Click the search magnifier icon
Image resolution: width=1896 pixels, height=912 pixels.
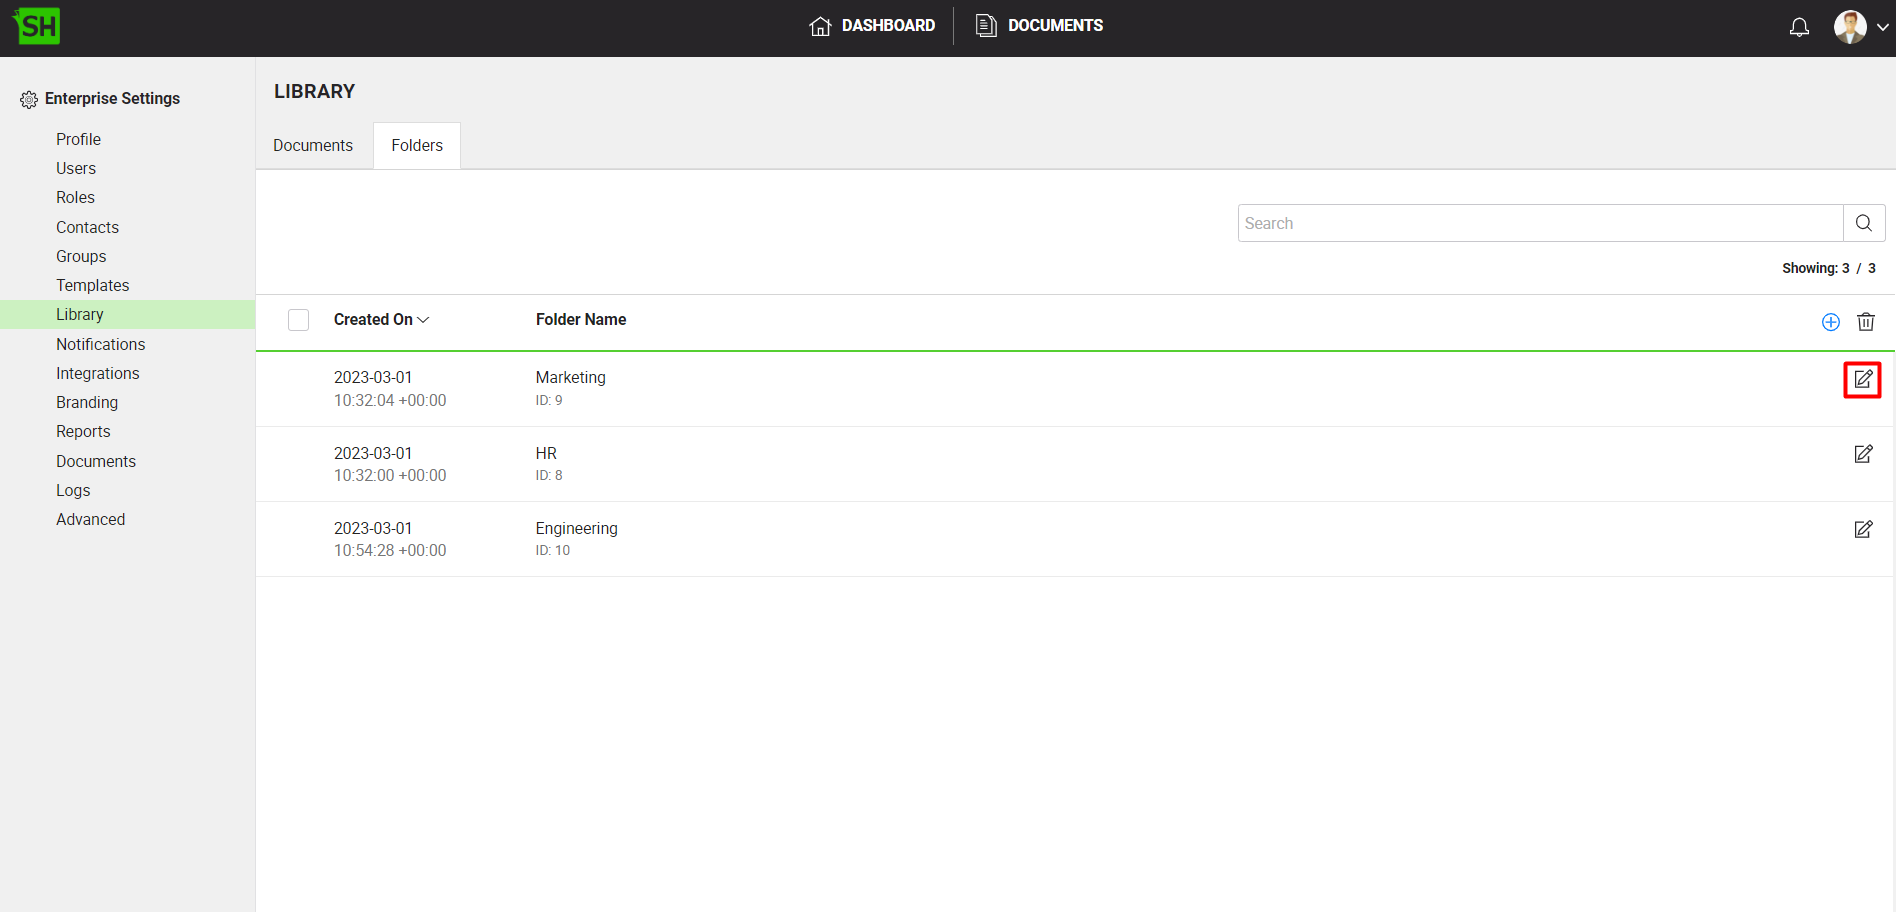[1863, 223]
